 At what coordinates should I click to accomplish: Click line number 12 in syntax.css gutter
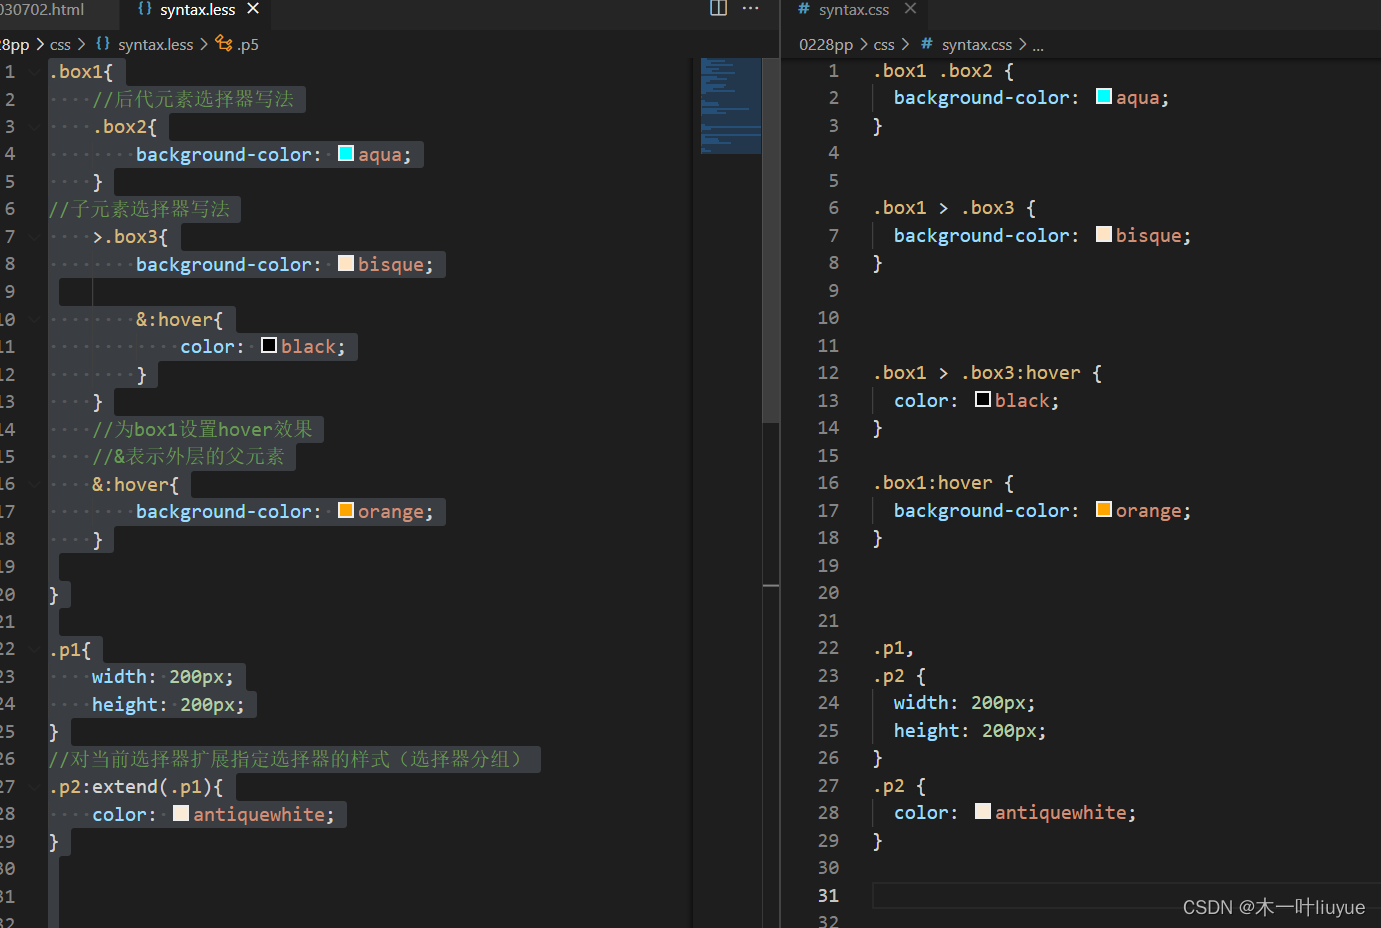[x=828, y=373]
